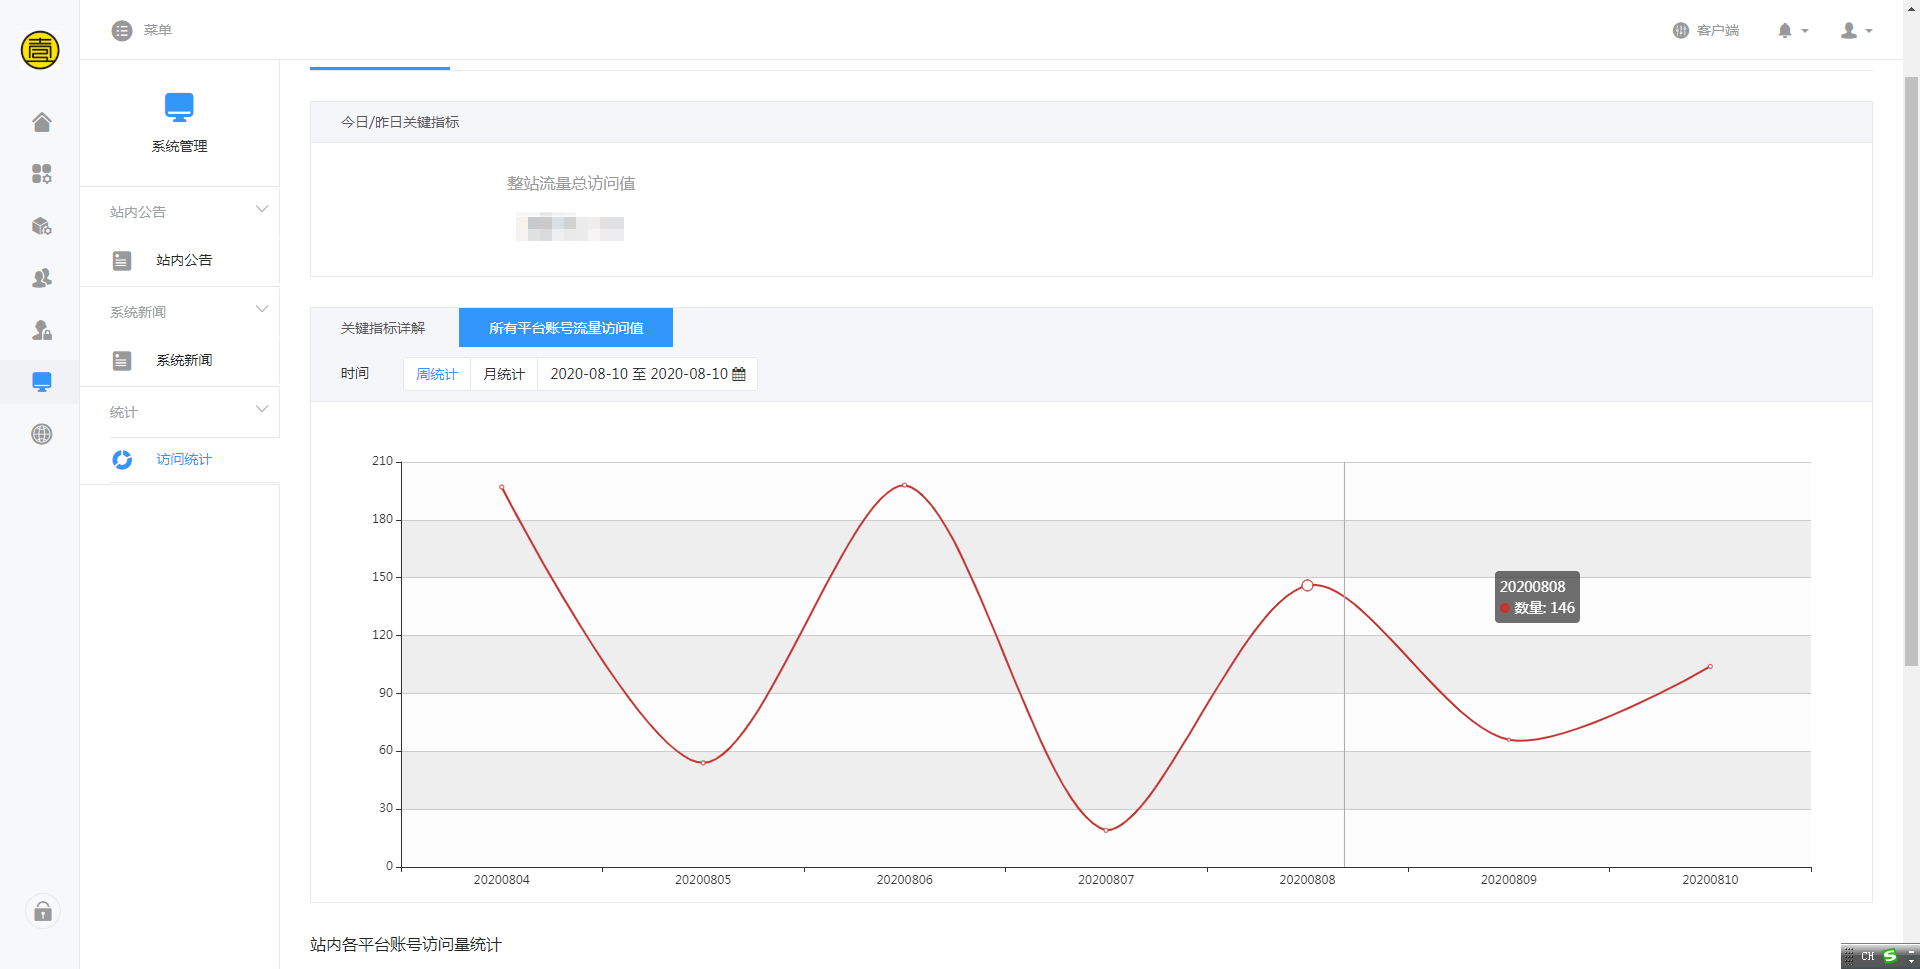Open the 客户端 link in header
Viewport: 1920px width, 969px height.
[1706, 31]
